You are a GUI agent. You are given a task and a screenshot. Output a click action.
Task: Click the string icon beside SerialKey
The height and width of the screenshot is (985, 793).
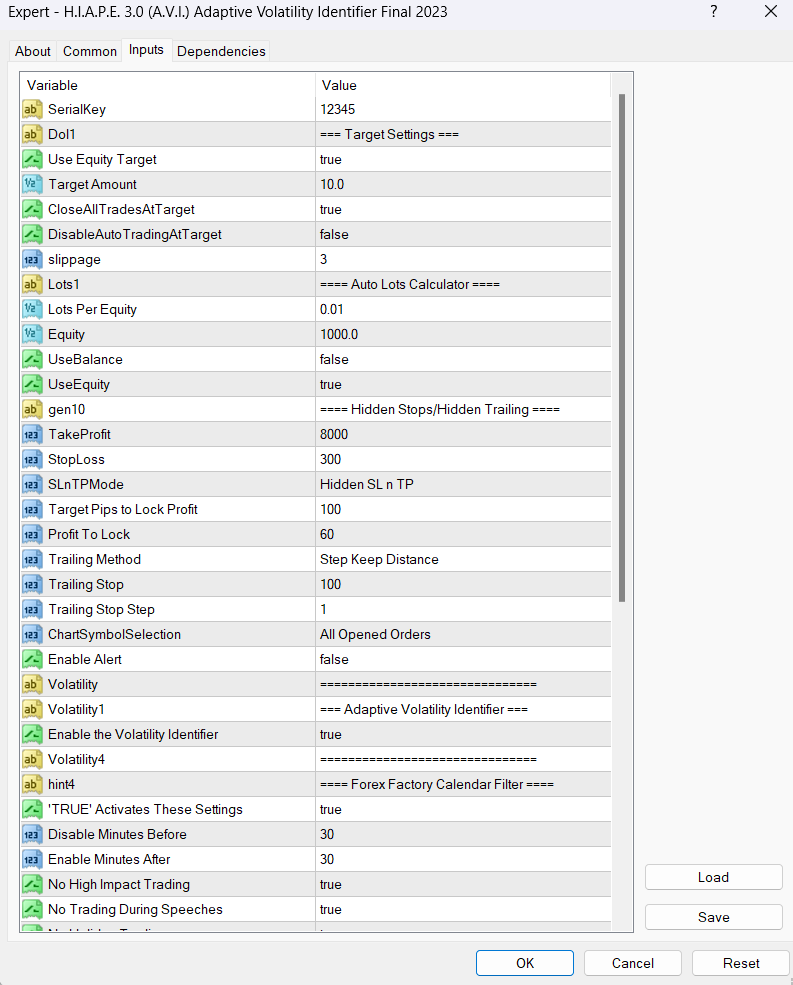tap(32, 110)
